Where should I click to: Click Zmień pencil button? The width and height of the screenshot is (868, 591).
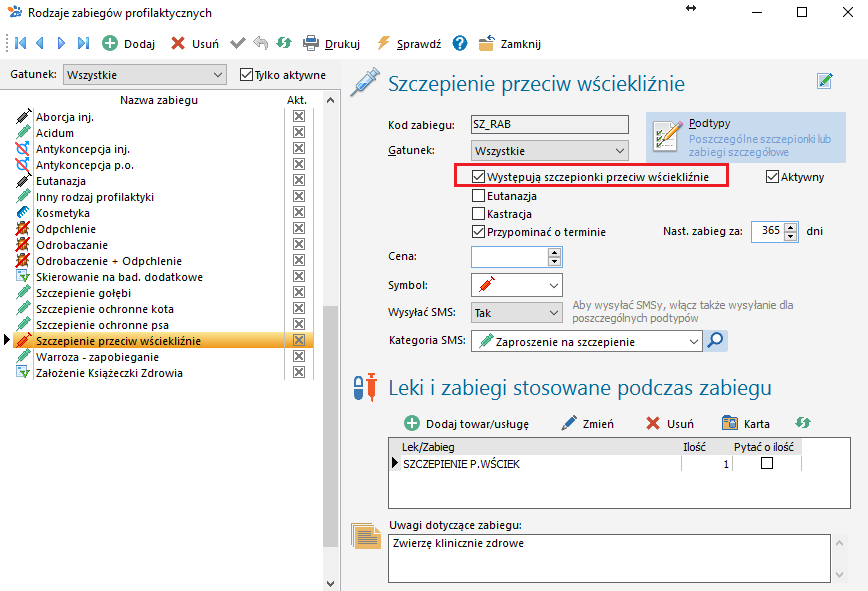(587, 424)
